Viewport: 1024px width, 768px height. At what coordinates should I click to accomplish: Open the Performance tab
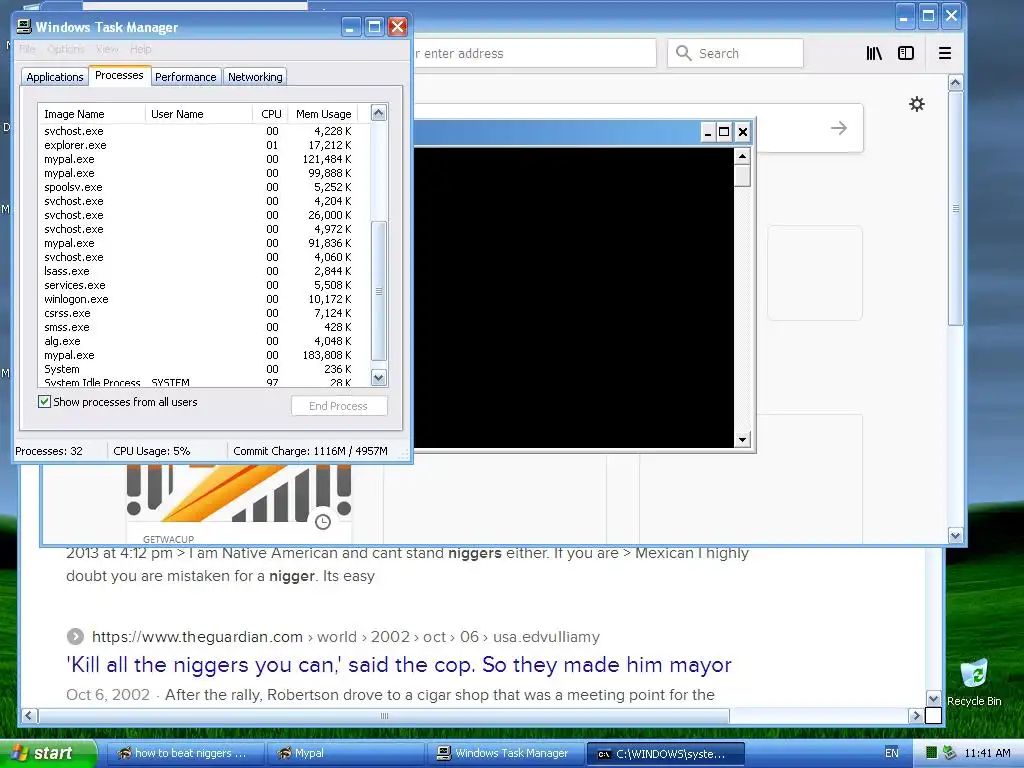(185, 77)
